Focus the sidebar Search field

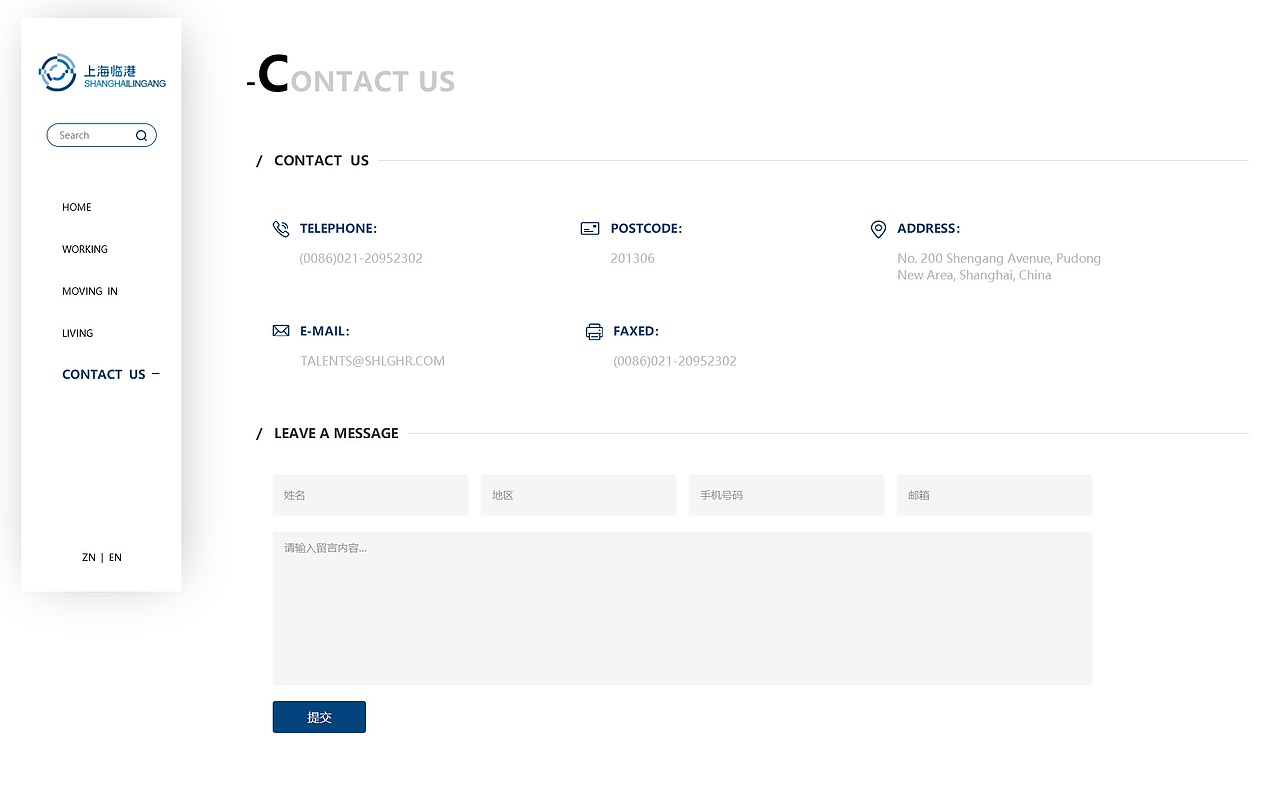click(x=92, y=136)
